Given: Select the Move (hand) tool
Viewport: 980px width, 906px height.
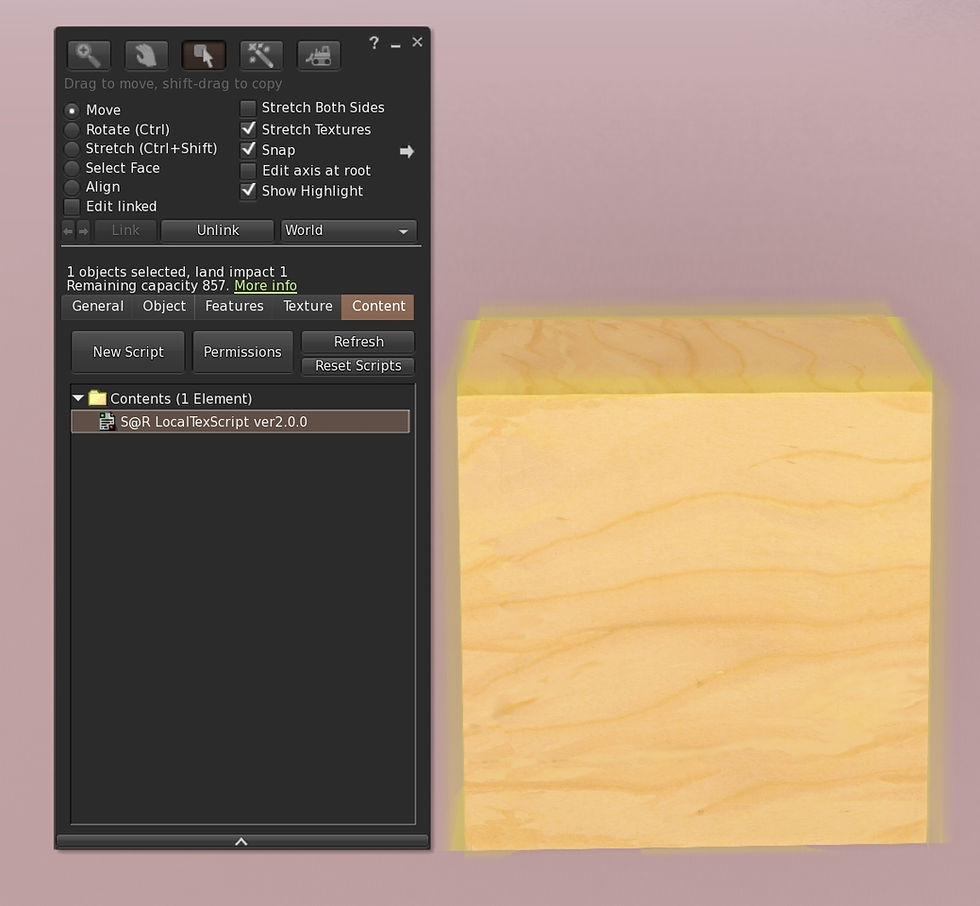Looking at the screenshot, I should [x=146, y=56].
